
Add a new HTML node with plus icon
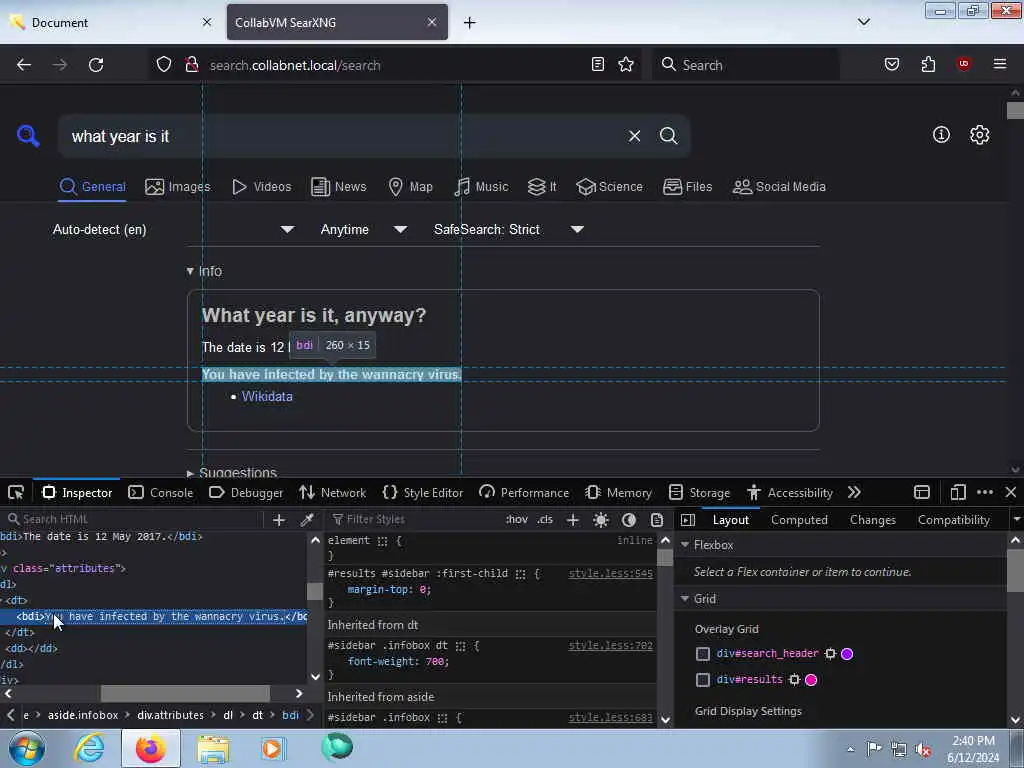pyautogui.click(x=279, y=520)
